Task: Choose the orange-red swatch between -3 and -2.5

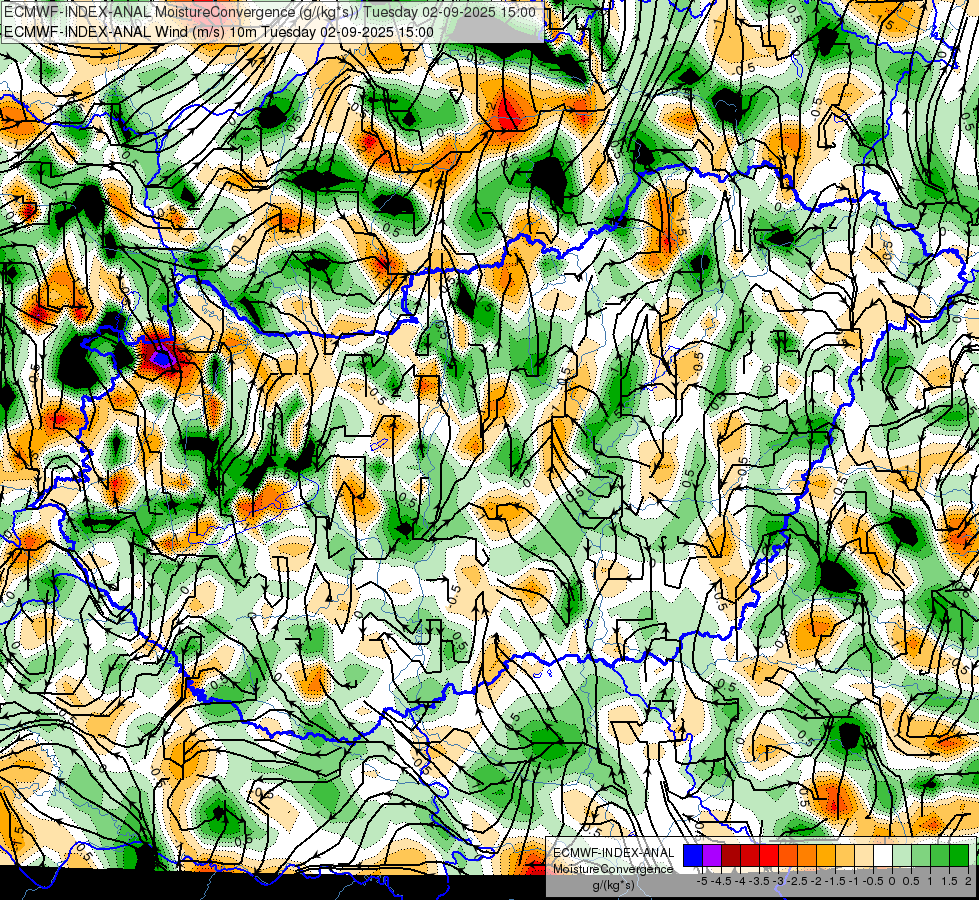Action: pyautogui.click(x=788, y=856)
